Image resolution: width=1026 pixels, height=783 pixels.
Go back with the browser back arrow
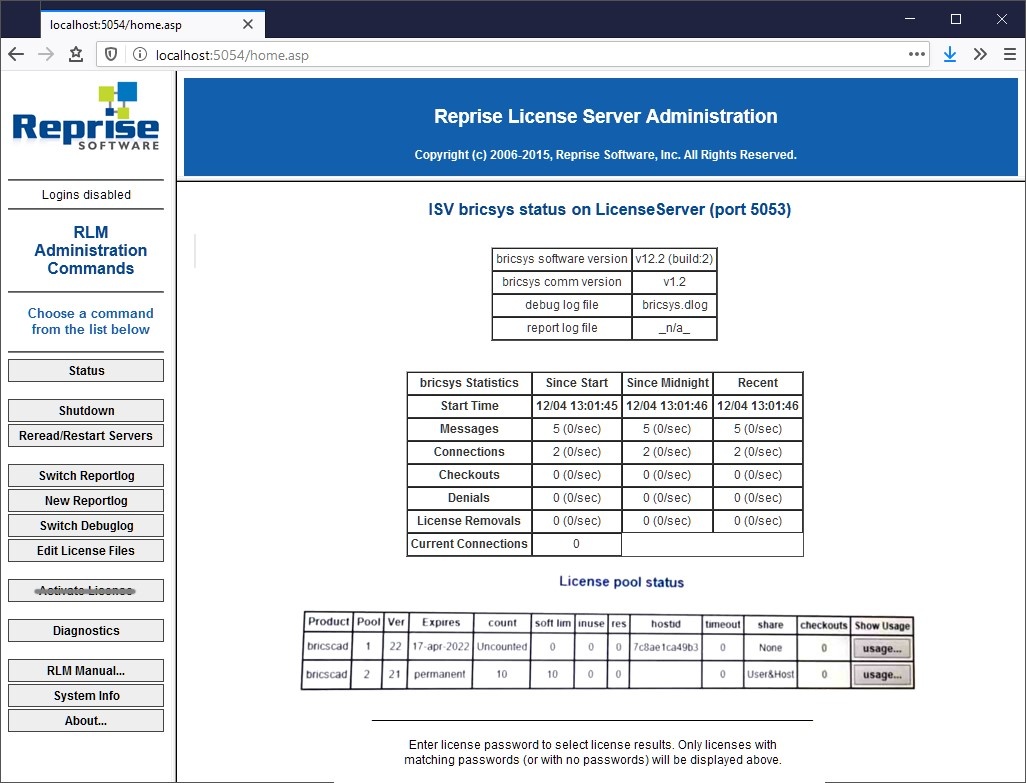point(16,54)
